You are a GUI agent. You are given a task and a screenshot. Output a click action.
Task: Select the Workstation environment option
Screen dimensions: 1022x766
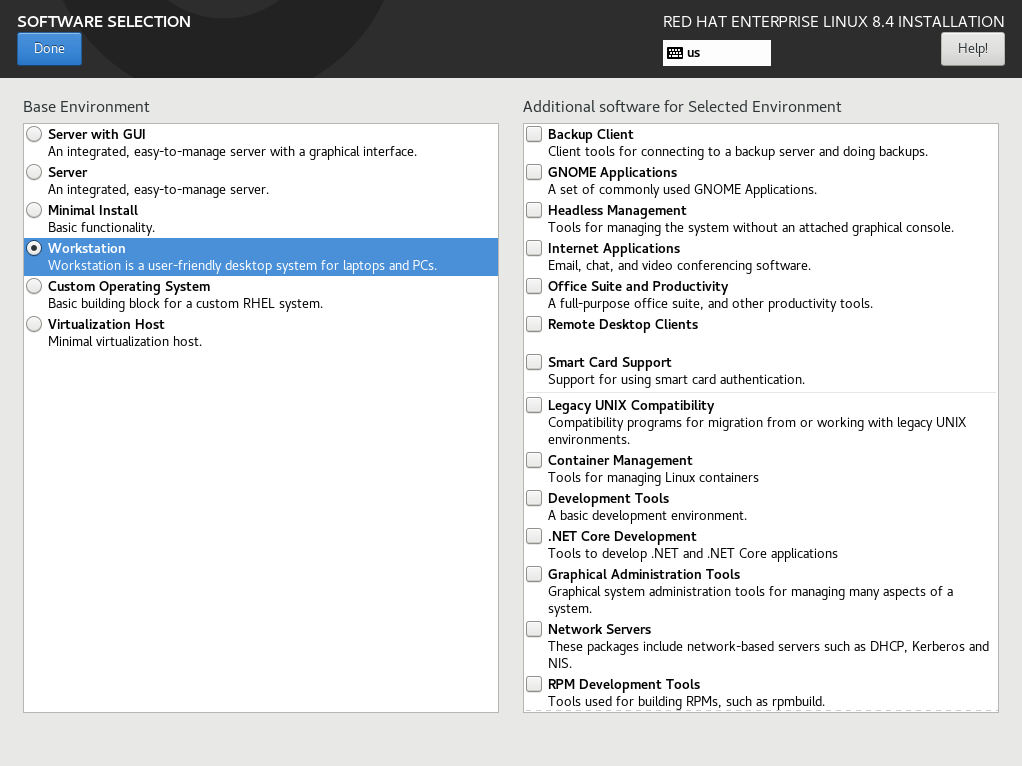[35, 248]
